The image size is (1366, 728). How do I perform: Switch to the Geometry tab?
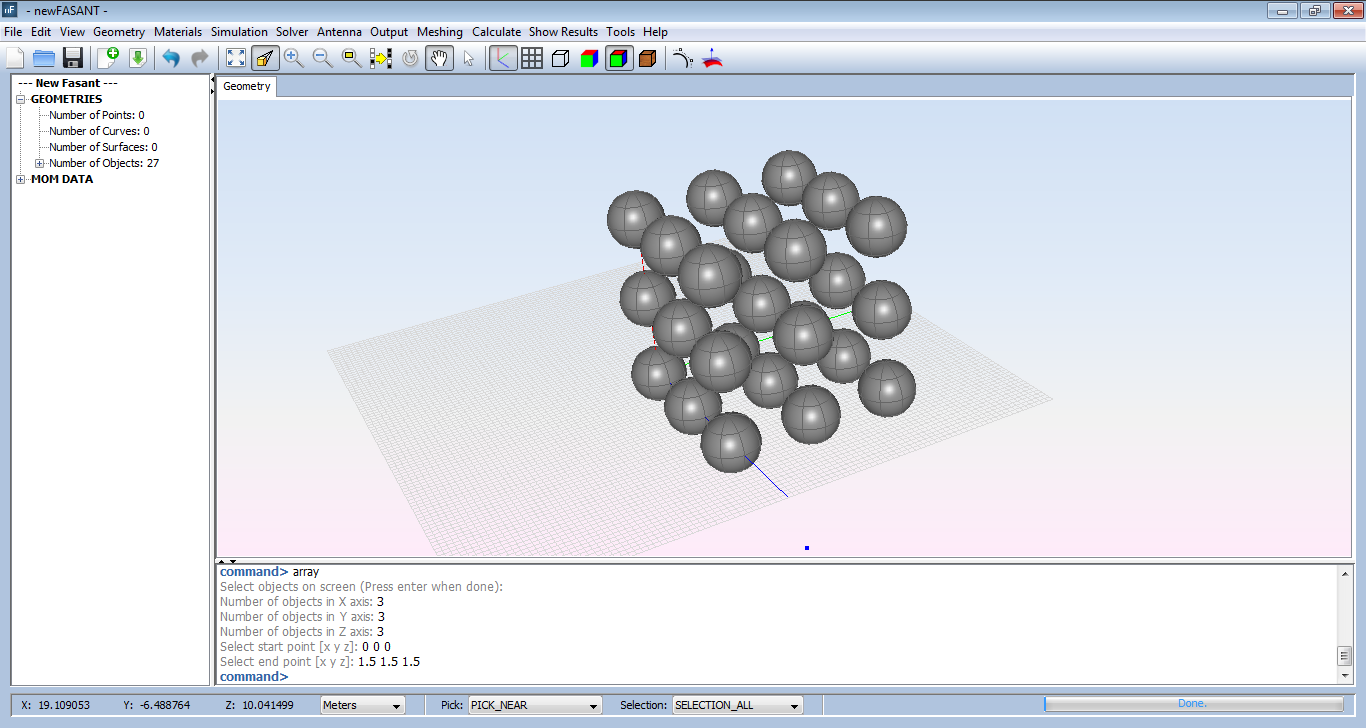(247, 86)
